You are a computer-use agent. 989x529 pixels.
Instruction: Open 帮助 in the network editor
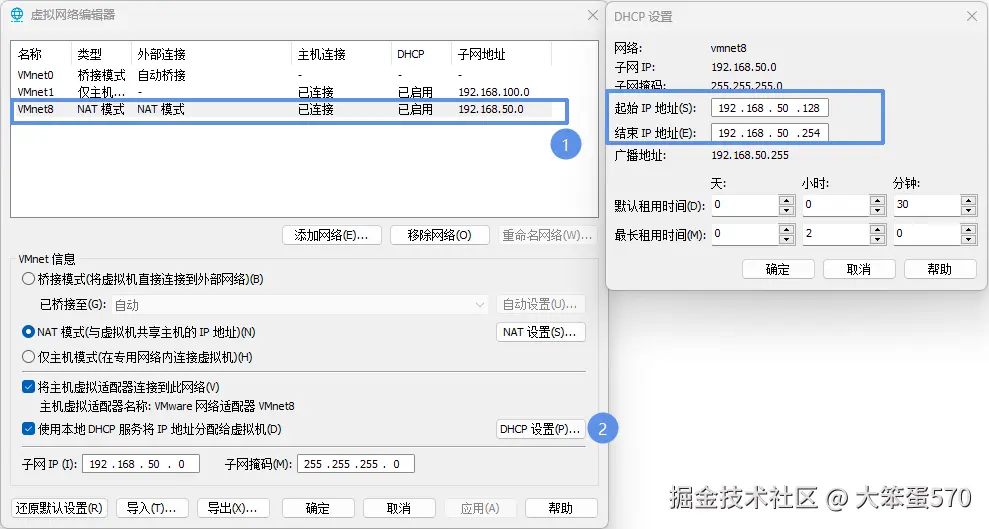click(x=561, y=508)
